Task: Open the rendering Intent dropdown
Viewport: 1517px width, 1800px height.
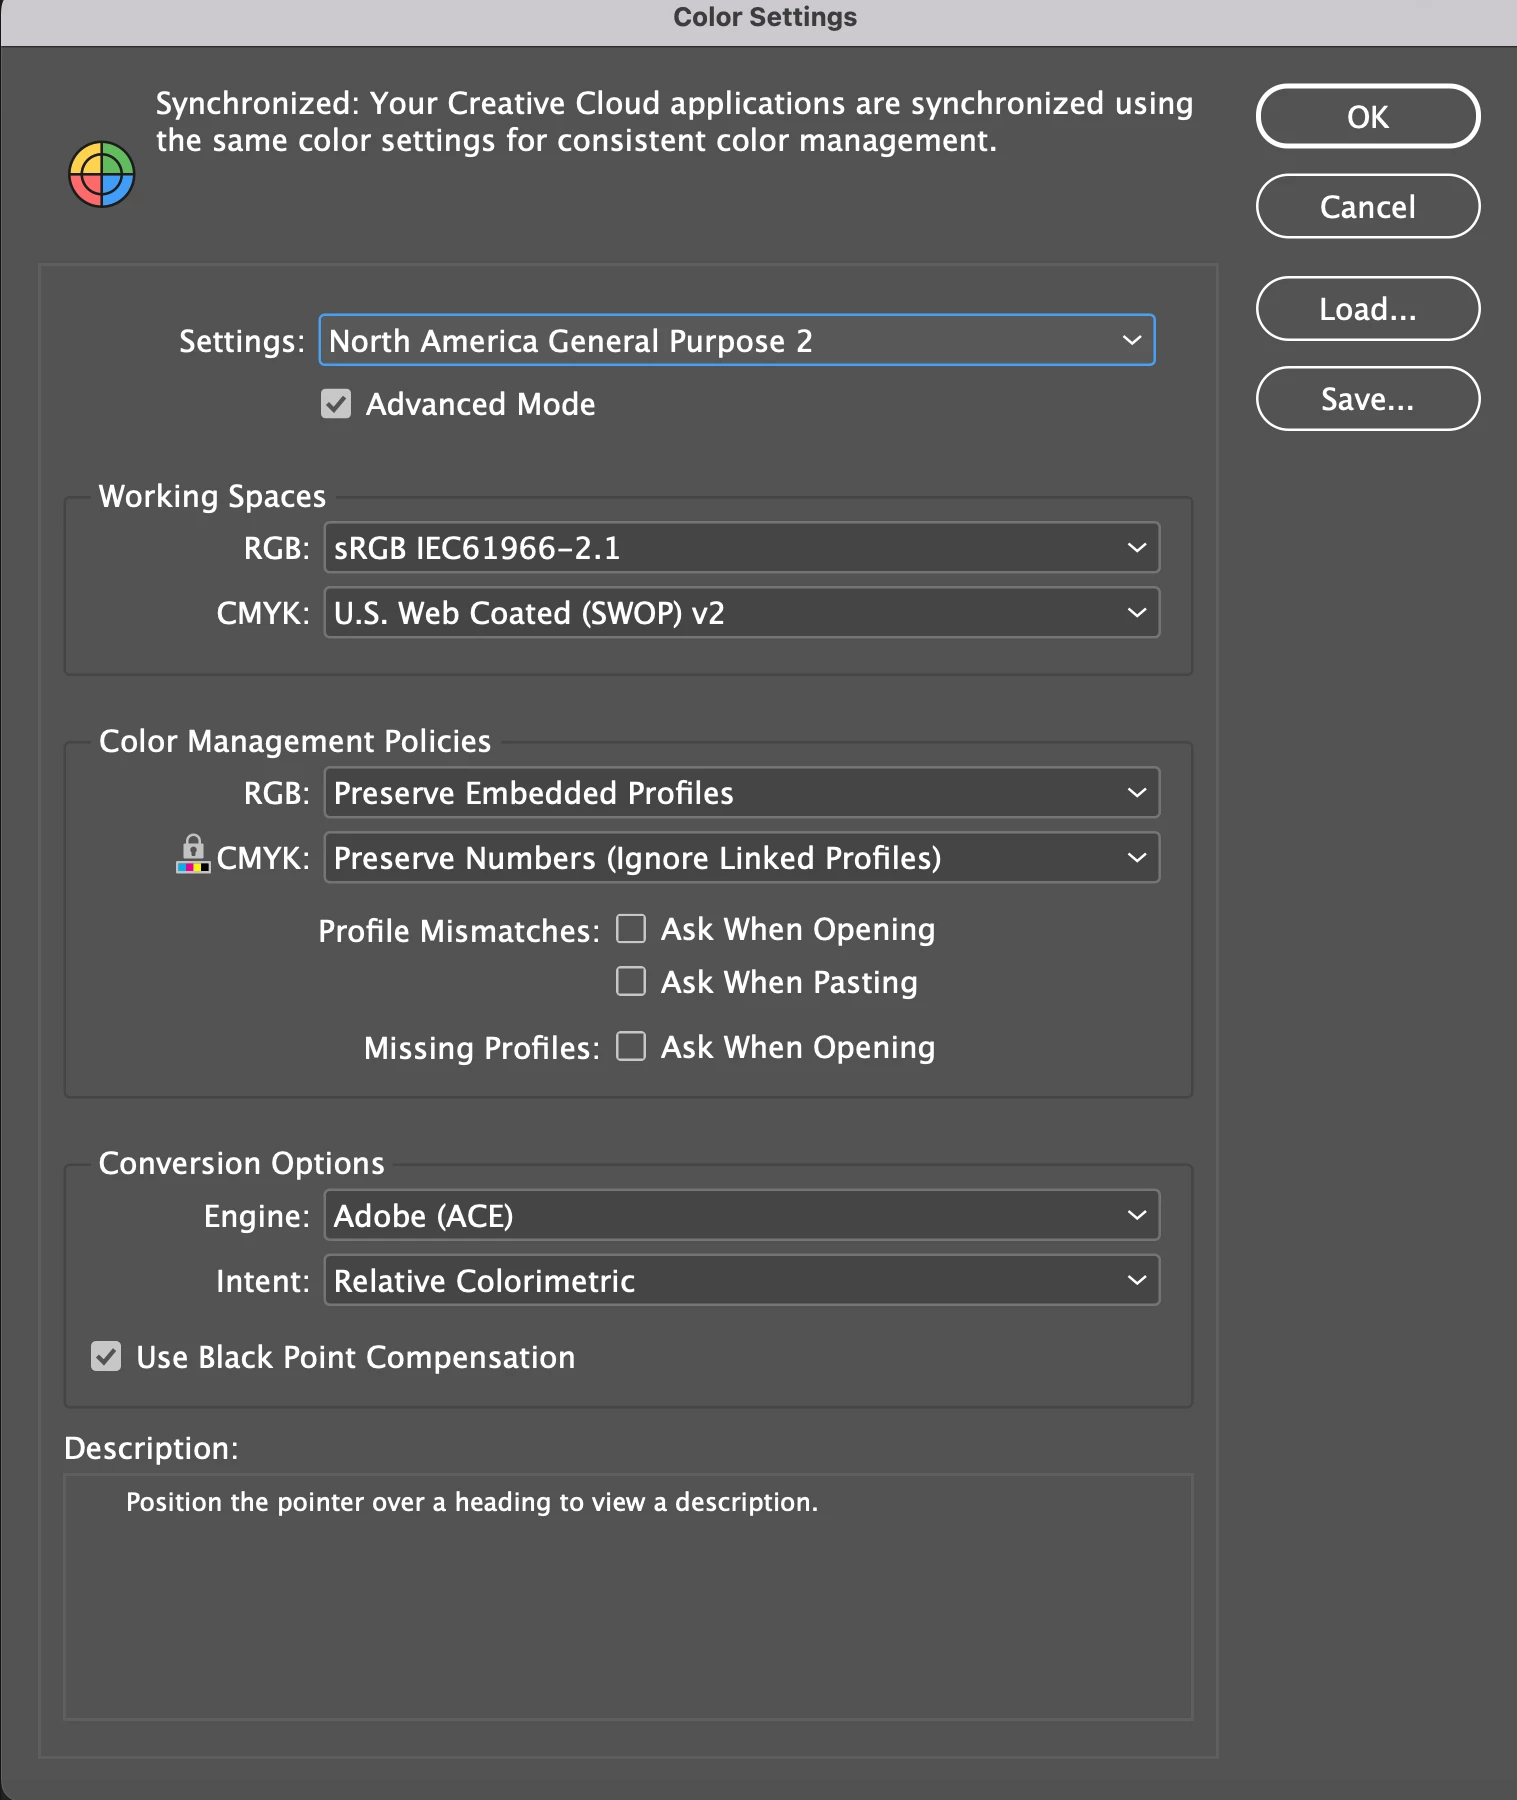Action: click(742, 1280)
